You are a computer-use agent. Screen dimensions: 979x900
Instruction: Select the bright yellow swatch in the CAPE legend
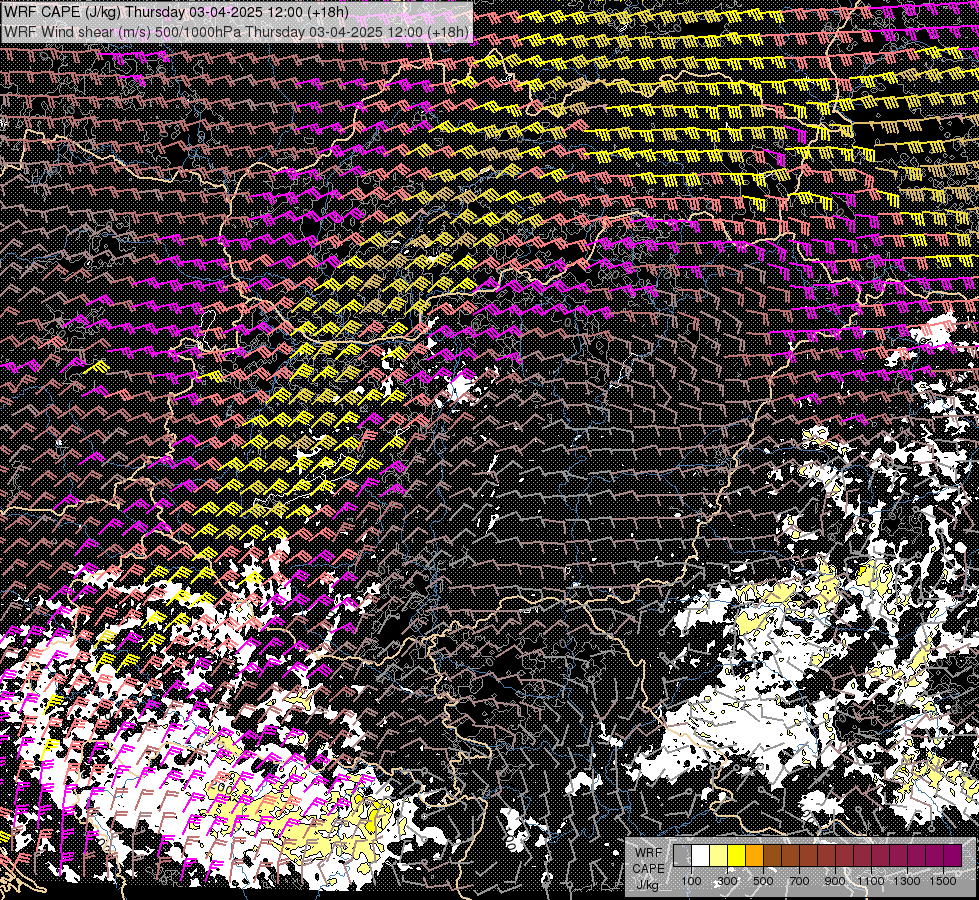tap(737, 855)
